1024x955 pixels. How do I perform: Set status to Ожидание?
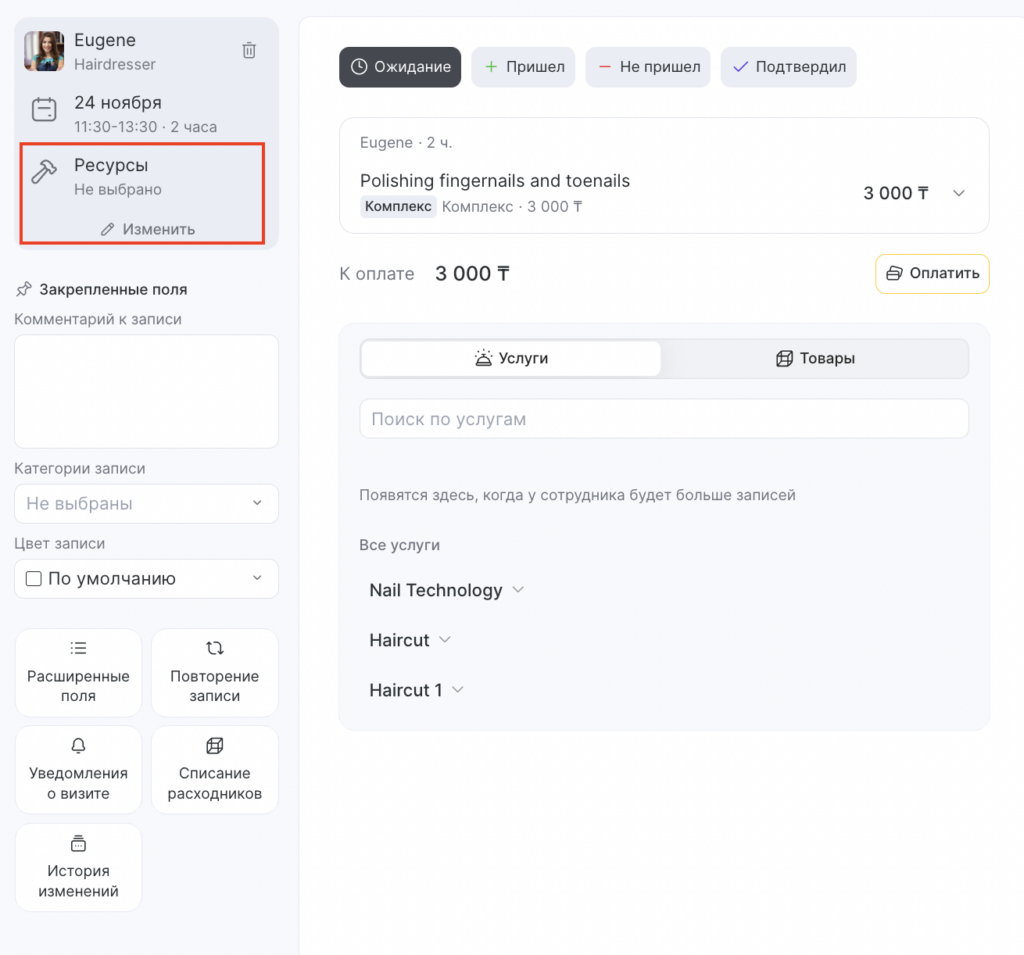pos(400,67)
